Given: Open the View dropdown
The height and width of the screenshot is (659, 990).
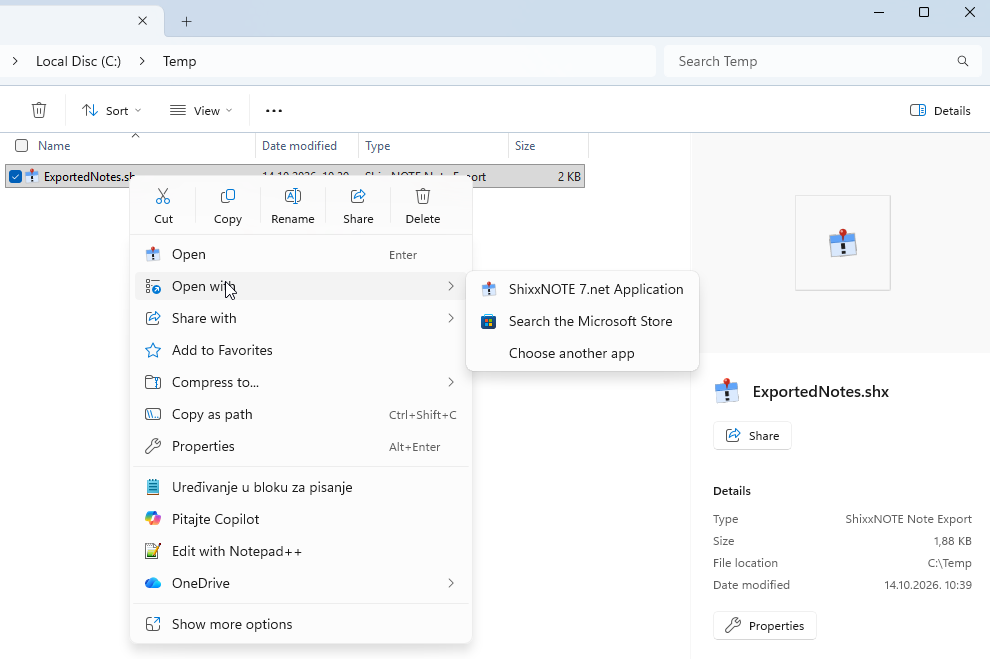Looking at the screenshot, I should (x=201, y=110).
